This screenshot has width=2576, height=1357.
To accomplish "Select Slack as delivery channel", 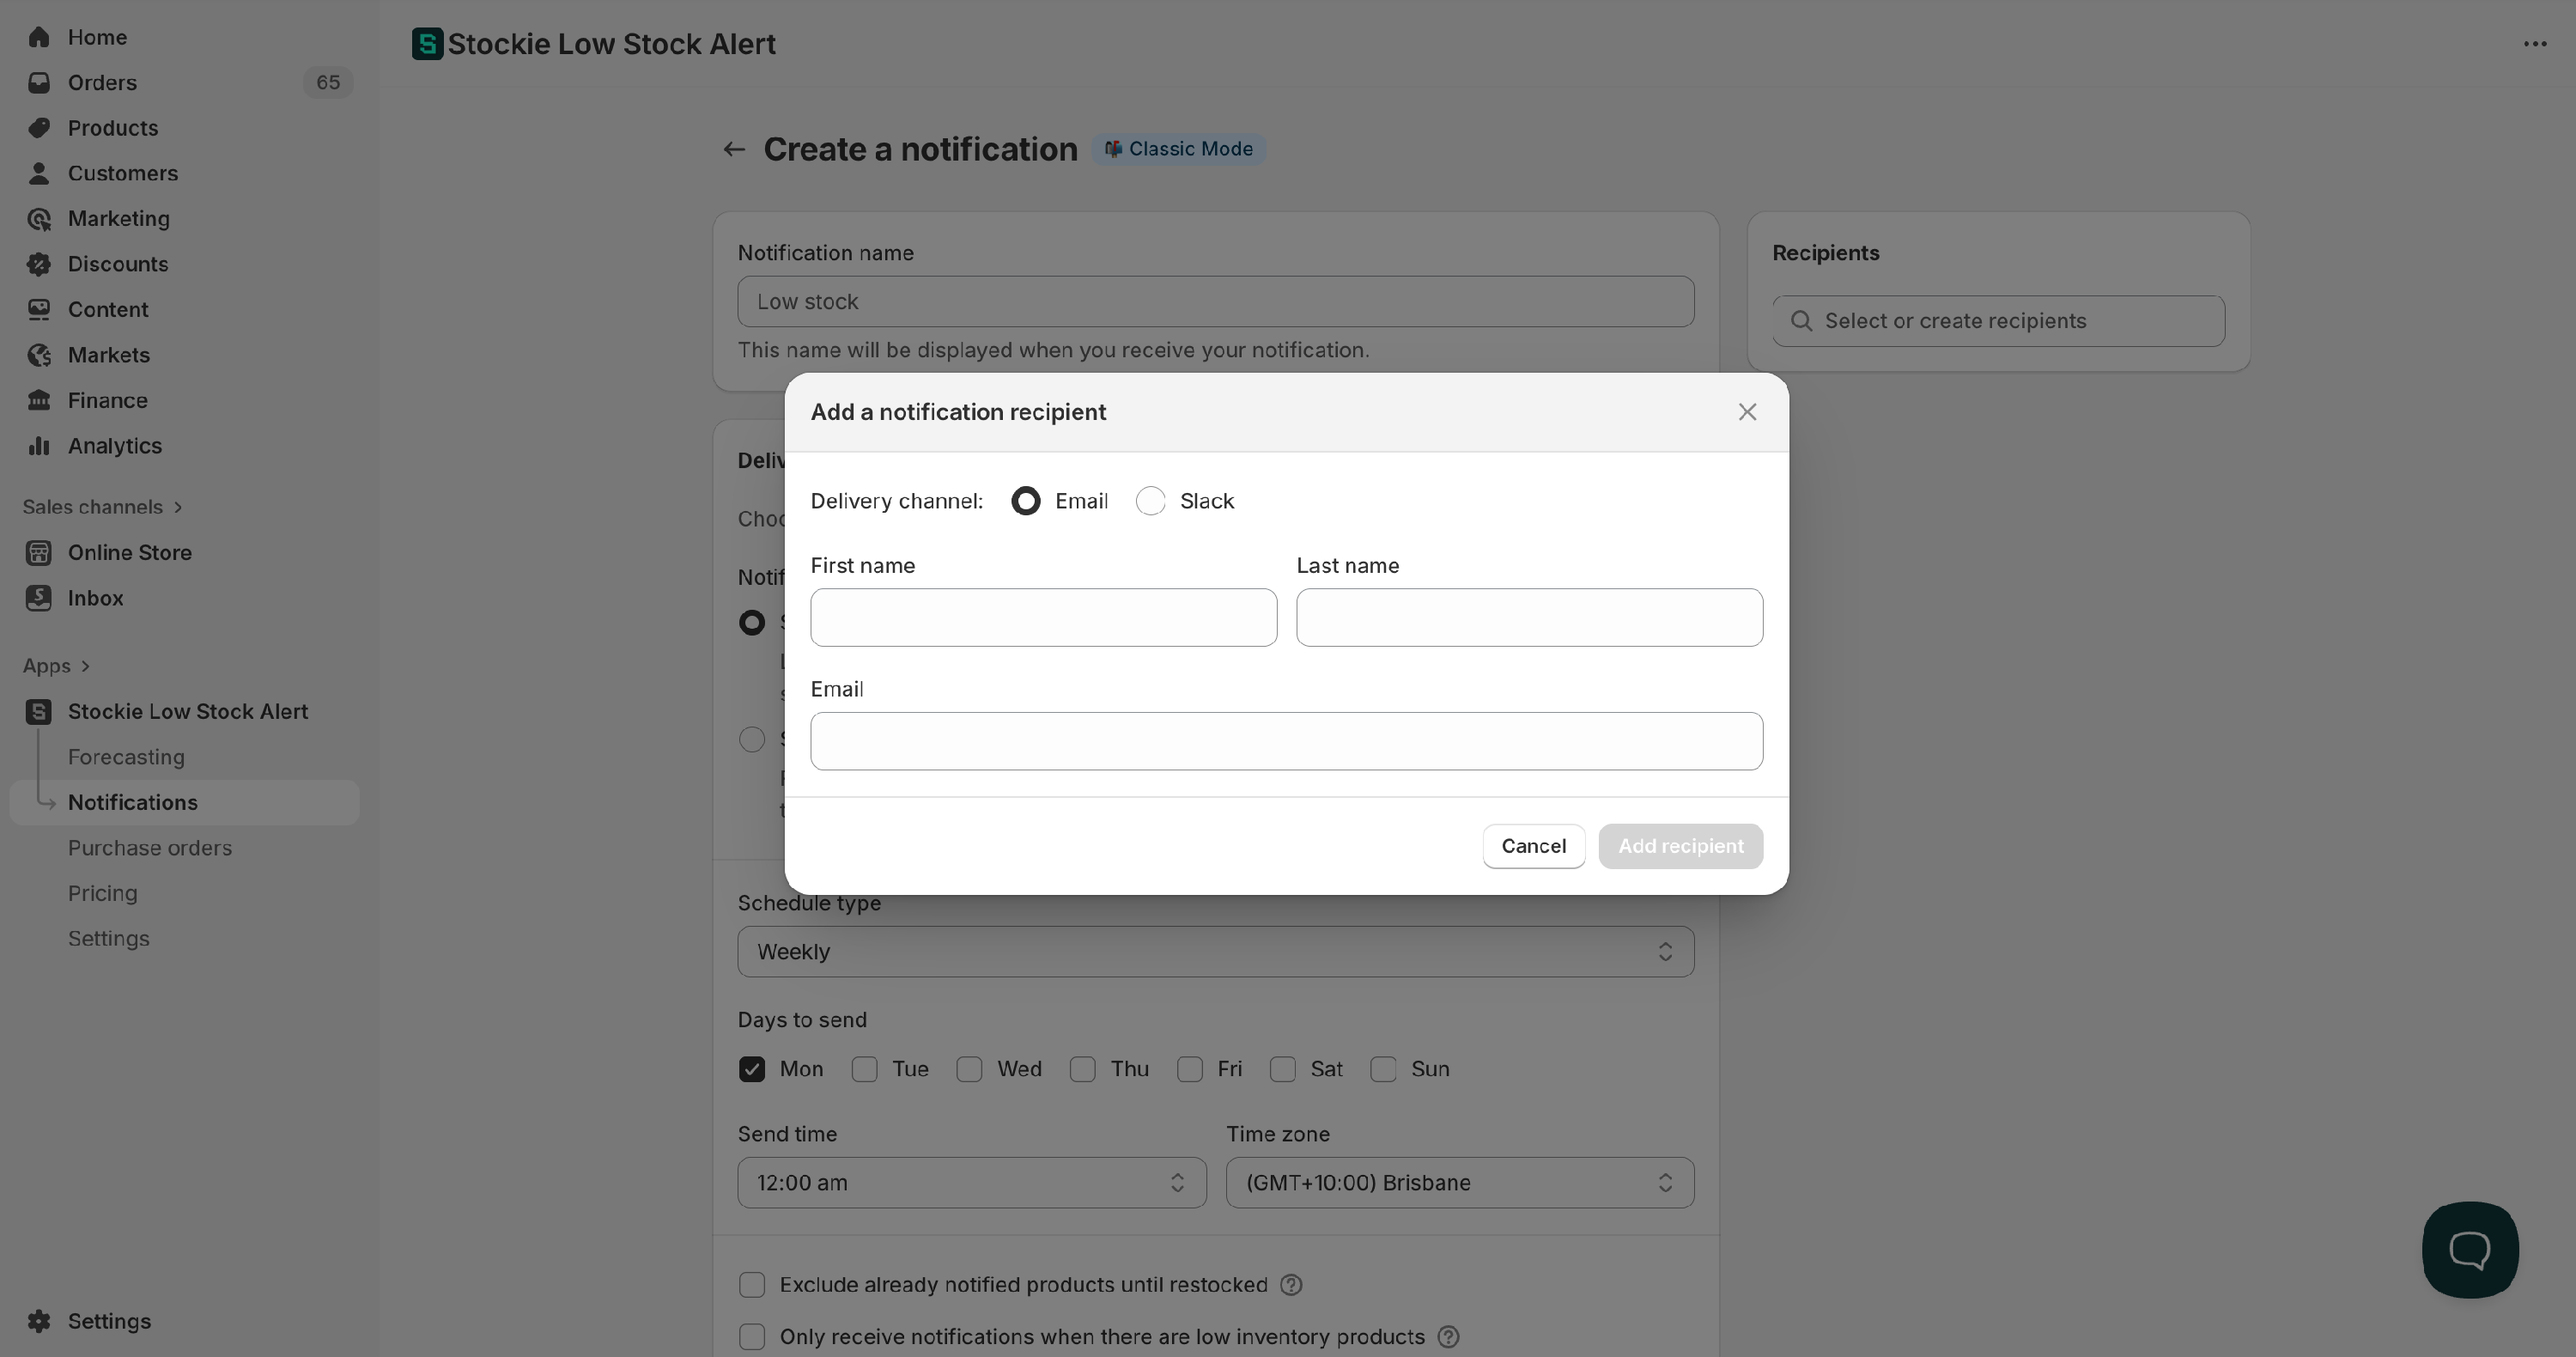I will tap(1150, 501).
